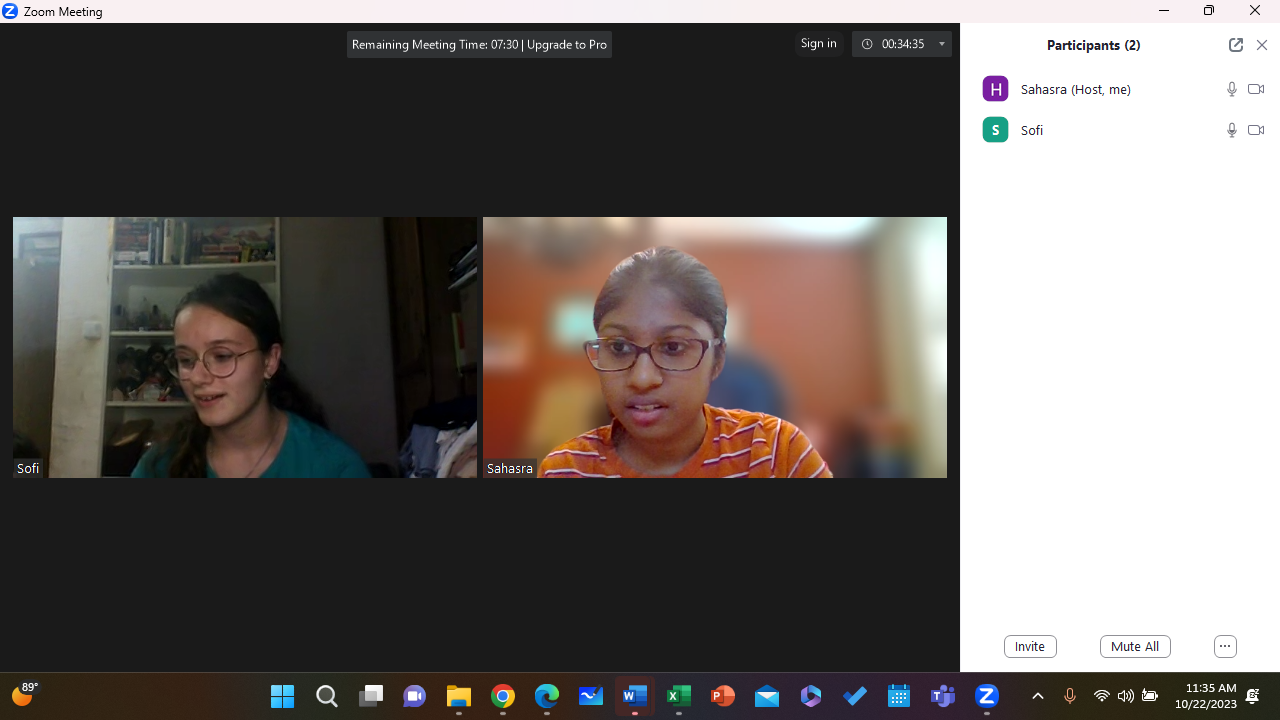Click Sahasra's purple H avatar
The height and width of the screenshot is (720, 1280).
point(995,89)
